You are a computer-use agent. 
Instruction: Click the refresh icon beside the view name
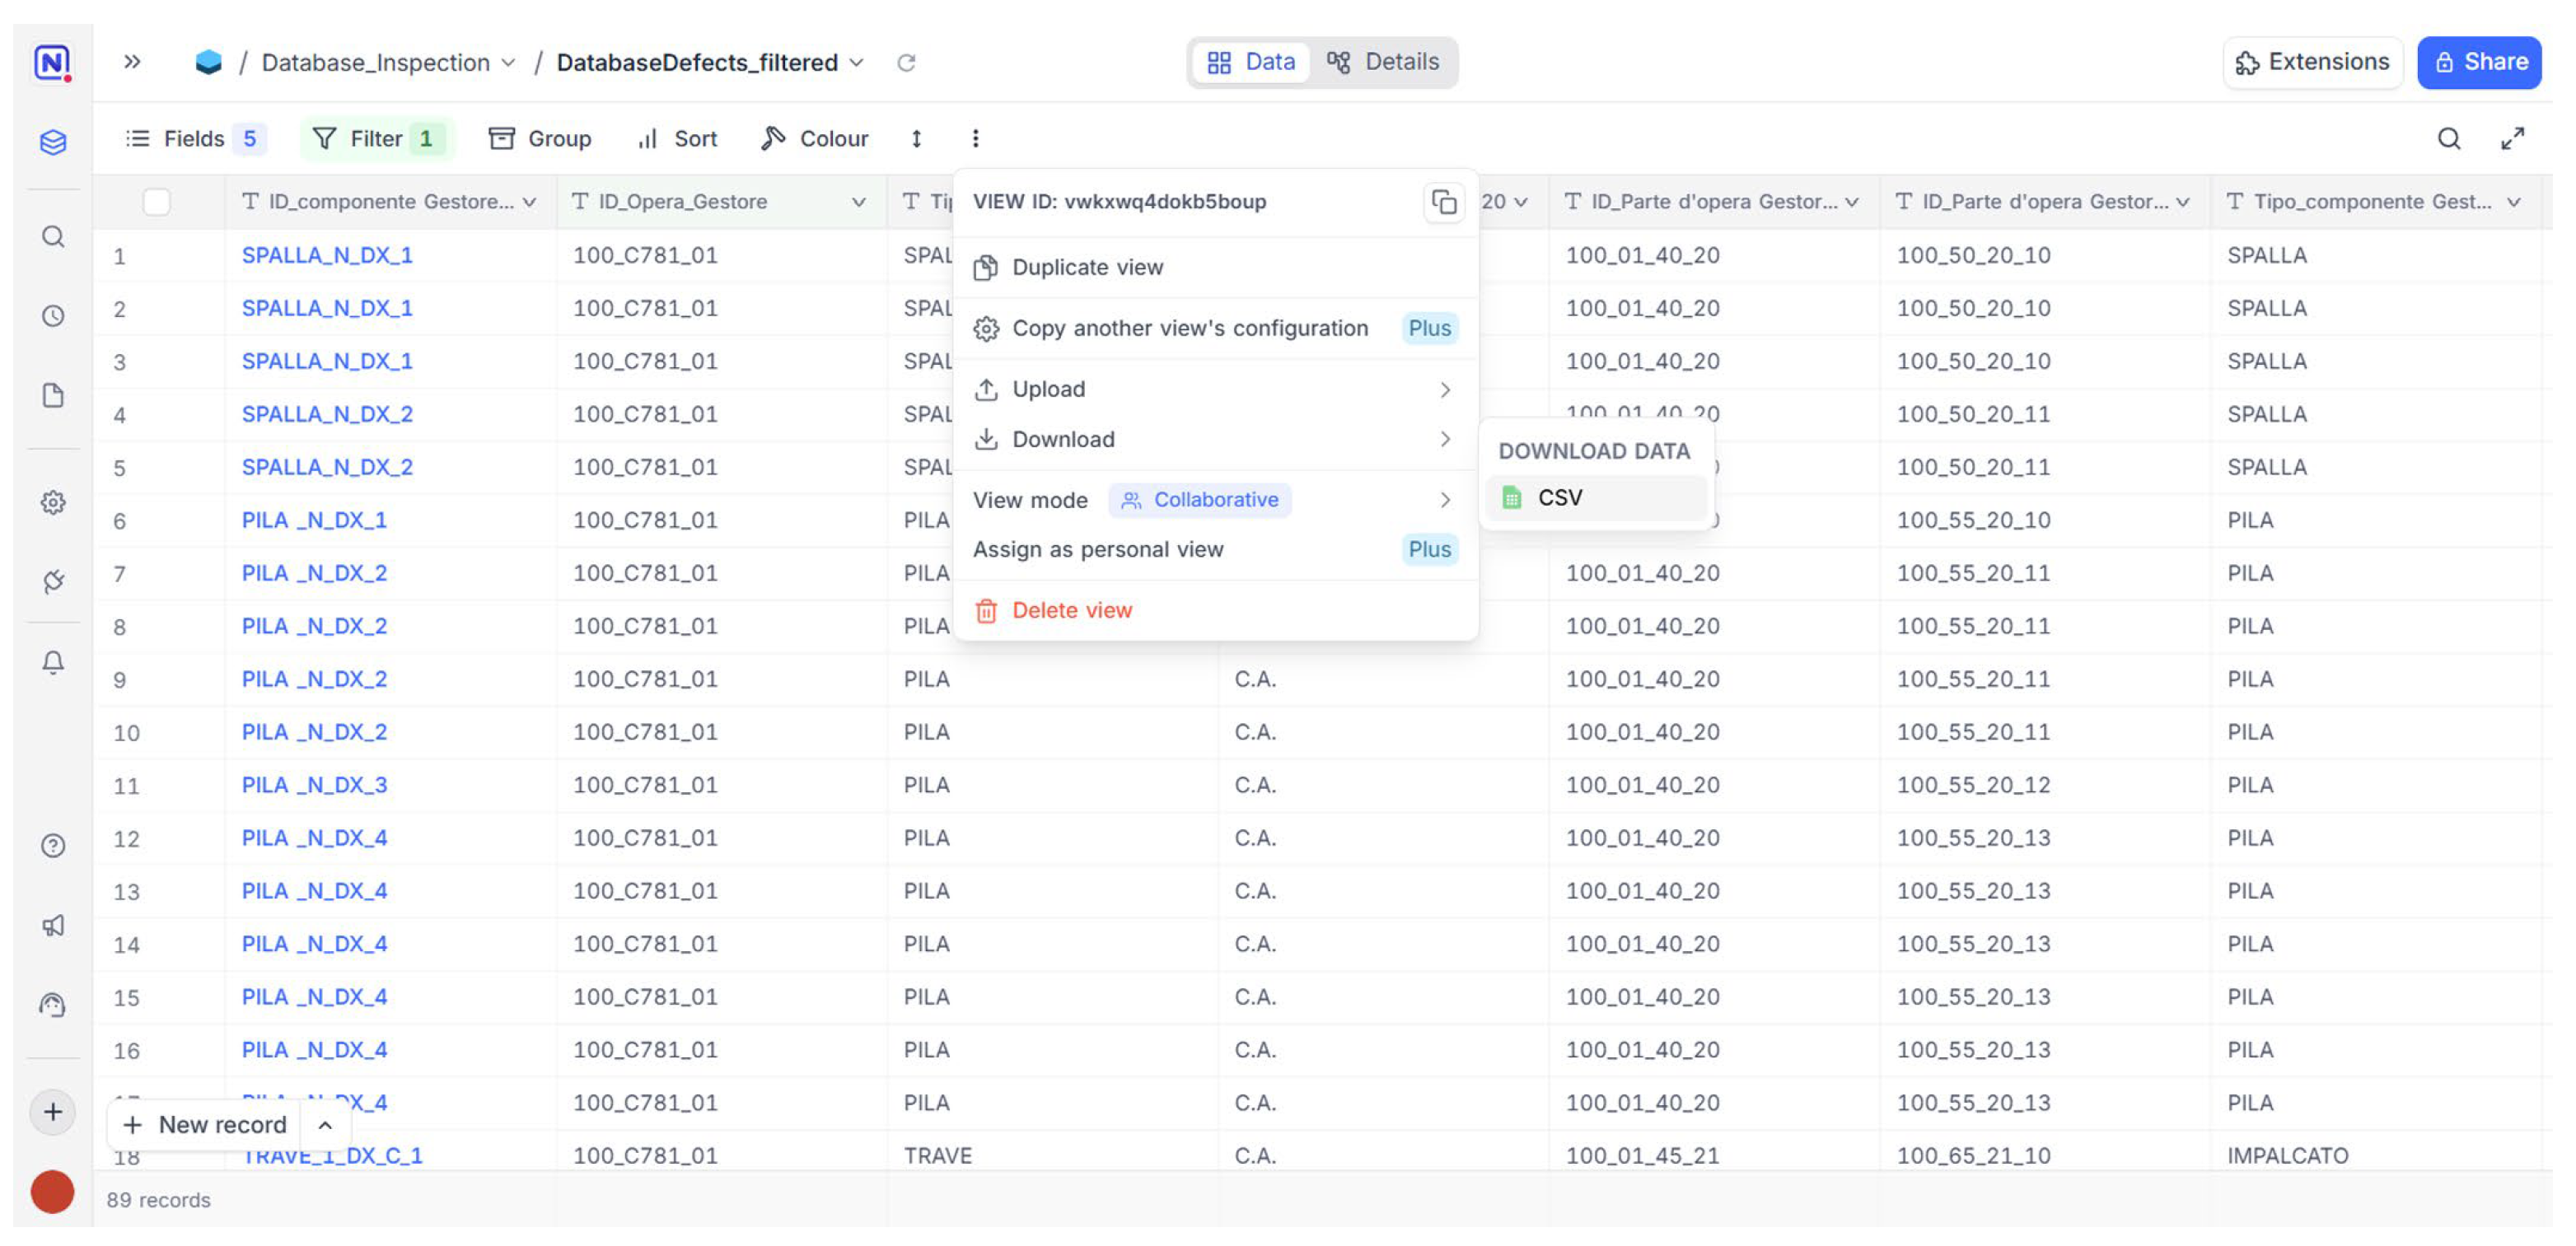(906, 63)
